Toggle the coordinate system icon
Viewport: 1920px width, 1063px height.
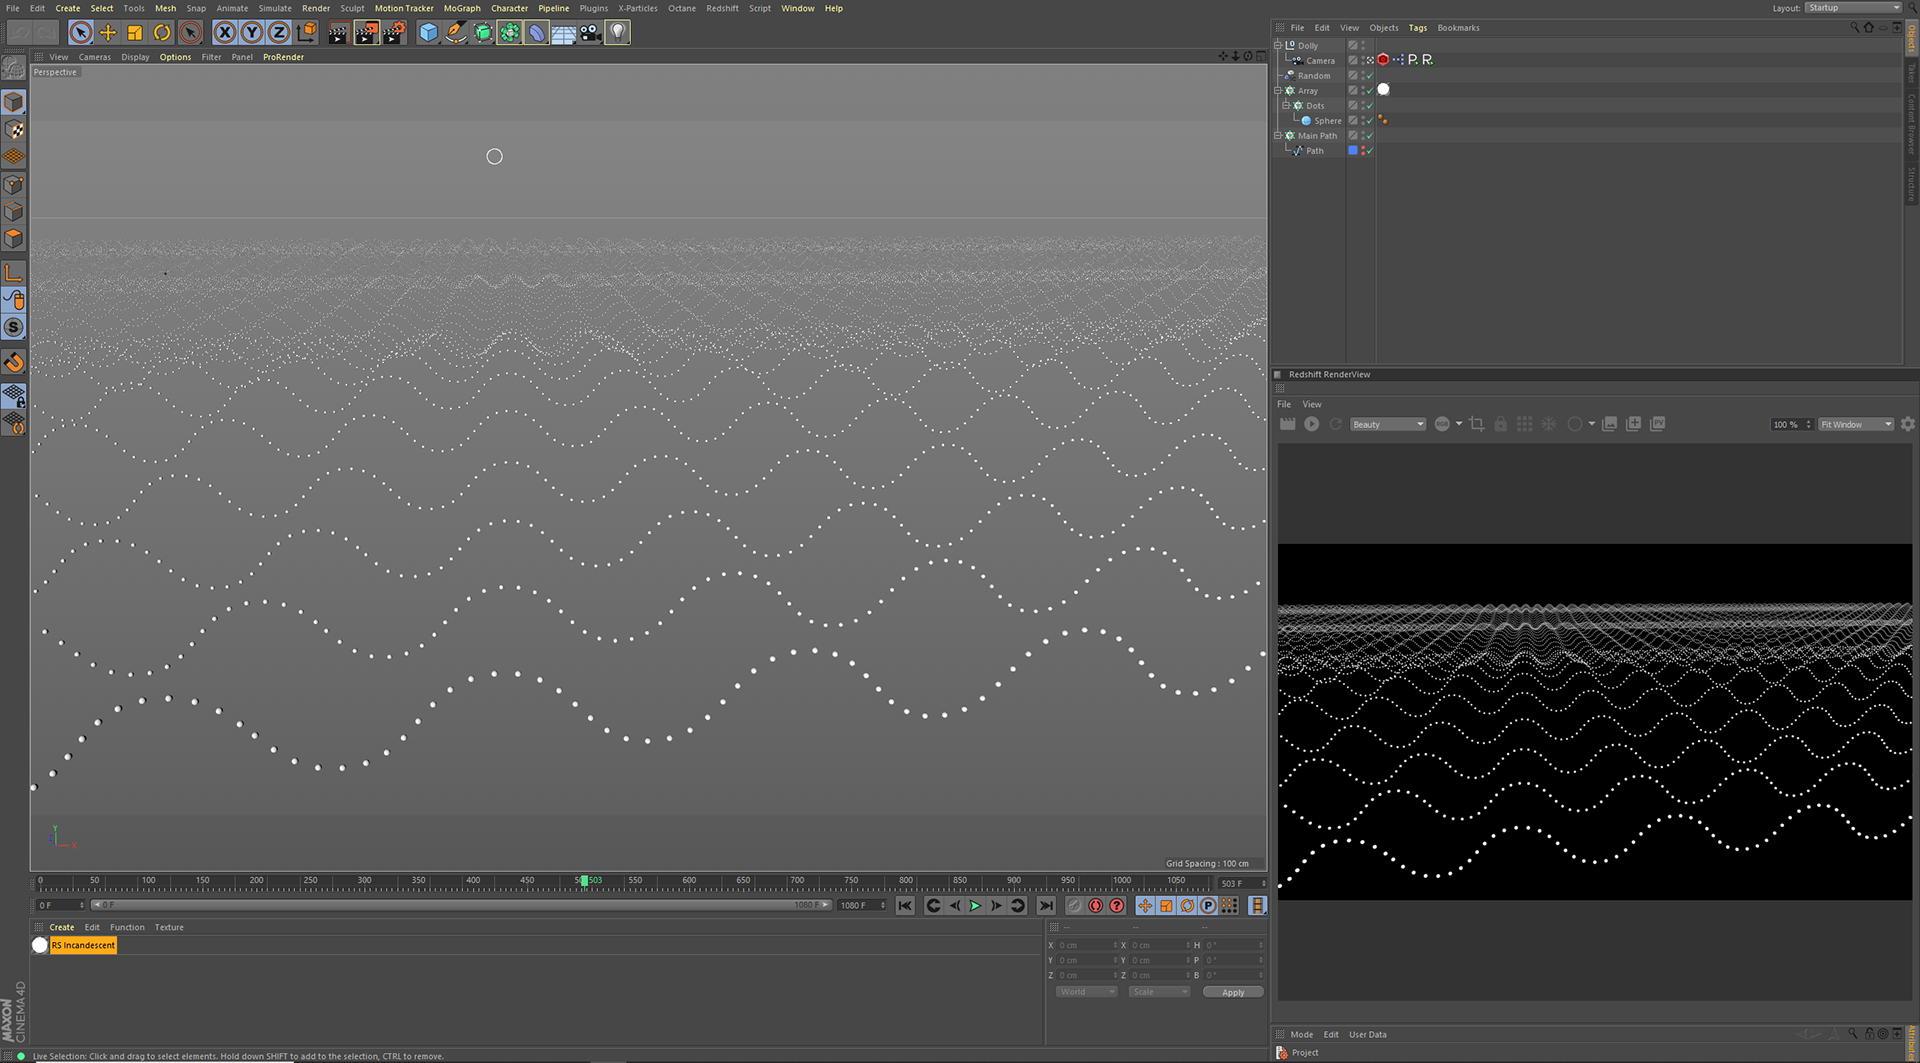pos(307,33)
